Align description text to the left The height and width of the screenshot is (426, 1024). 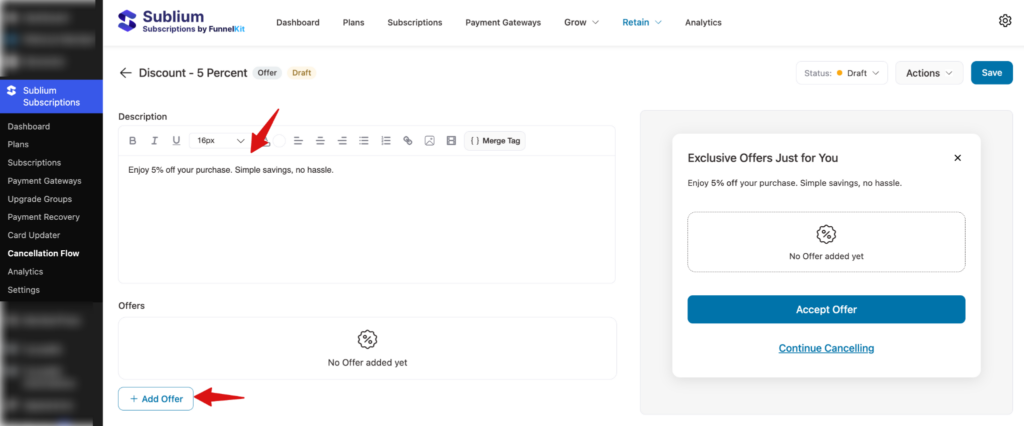point(298,141)
